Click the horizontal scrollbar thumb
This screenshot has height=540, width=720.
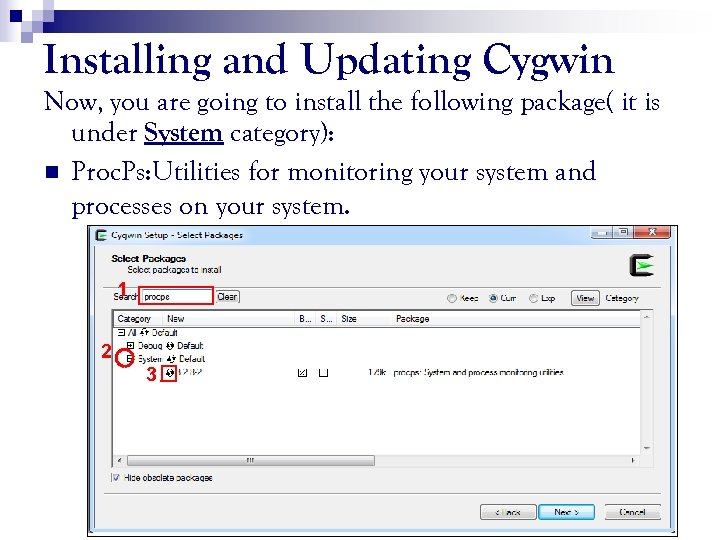click(251, 460)
